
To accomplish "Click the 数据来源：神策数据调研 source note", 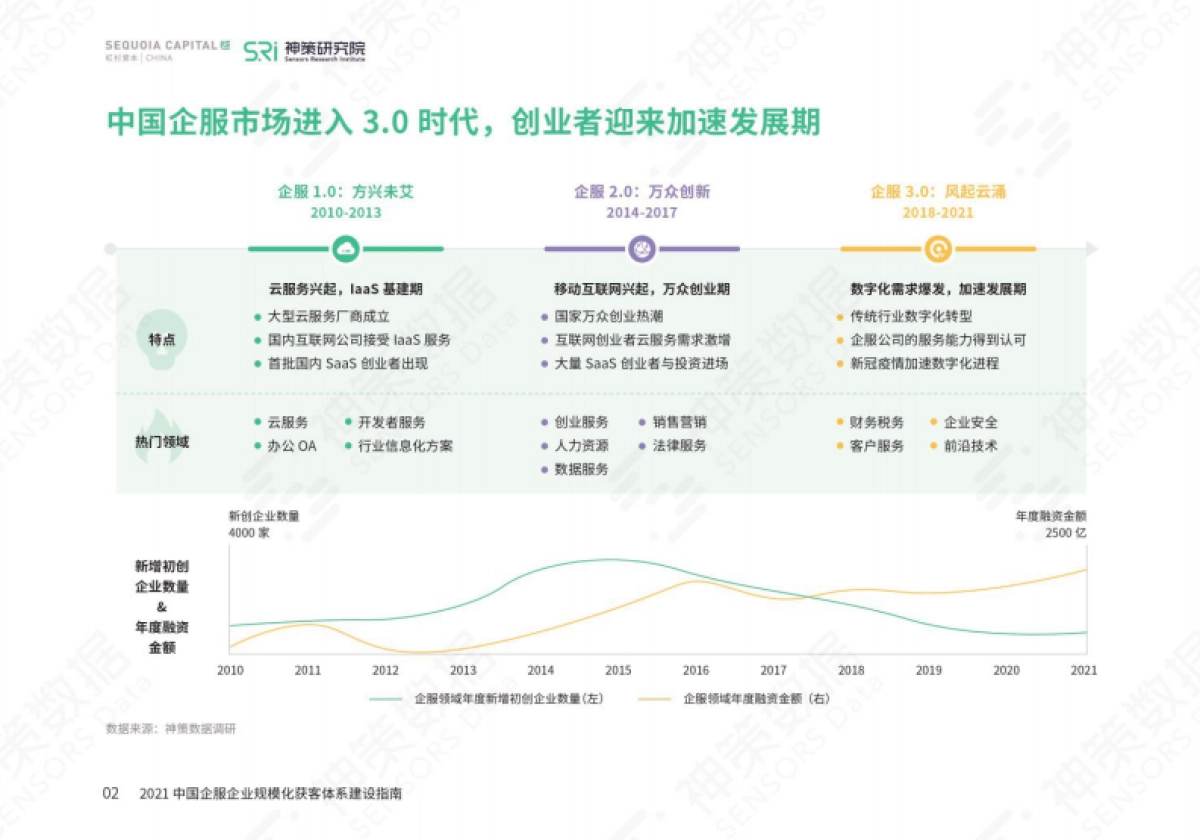I will [x=172, y=729].
